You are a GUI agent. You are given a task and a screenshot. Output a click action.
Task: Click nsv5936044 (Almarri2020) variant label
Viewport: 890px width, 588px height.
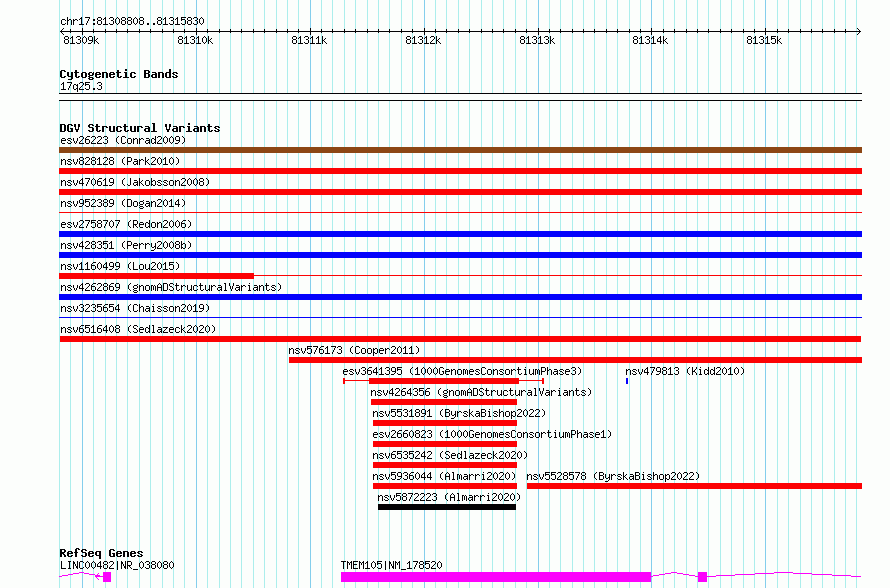(x=444, y=476)
